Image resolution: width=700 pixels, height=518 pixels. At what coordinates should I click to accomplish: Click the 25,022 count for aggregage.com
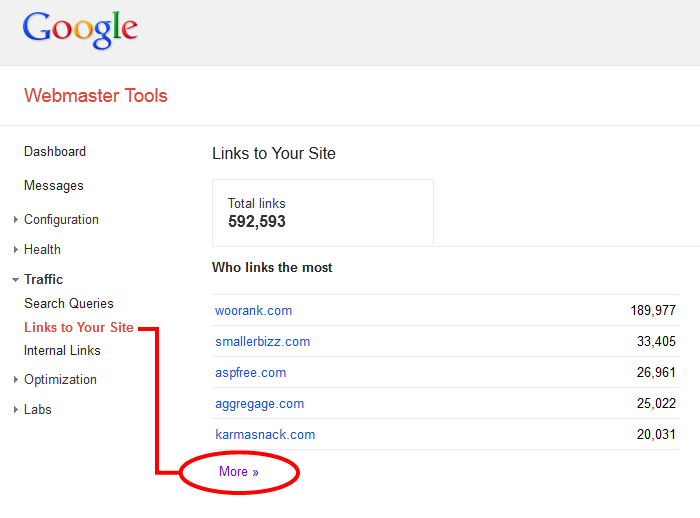coord(656,403)
